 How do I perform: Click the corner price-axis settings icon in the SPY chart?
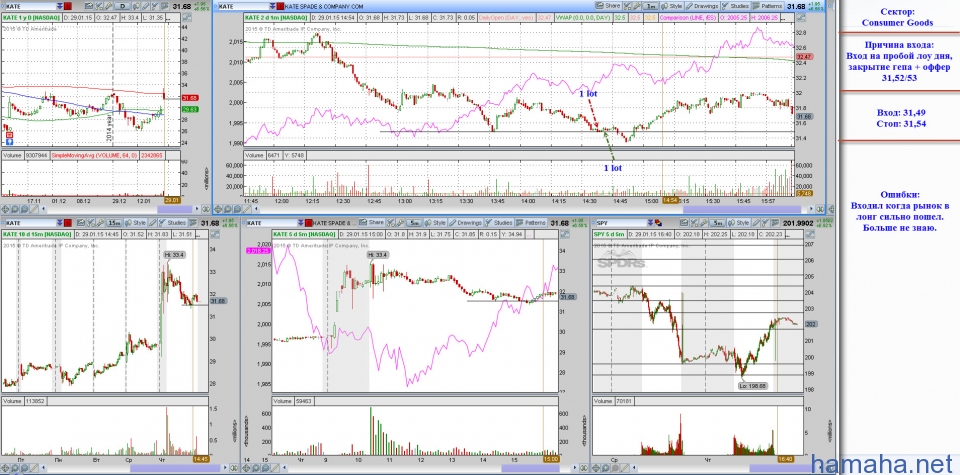coord(809,234)
